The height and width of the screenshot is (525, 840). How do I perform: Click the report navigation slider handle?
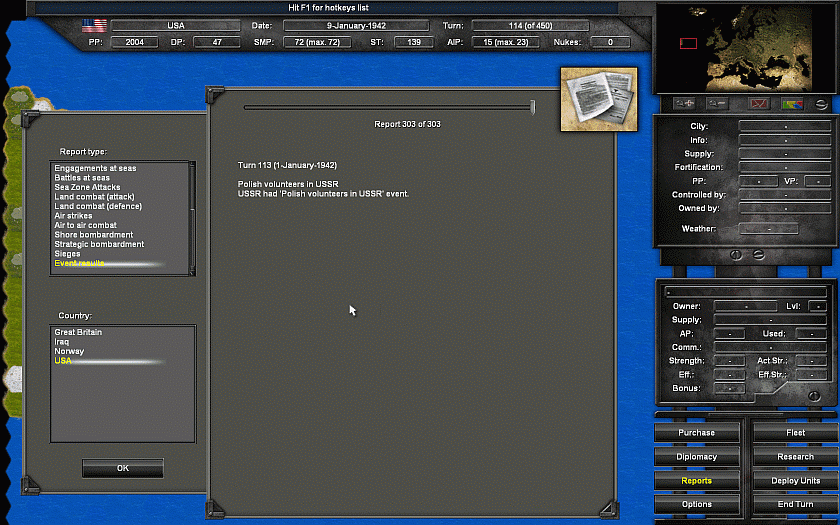(532, 107)
